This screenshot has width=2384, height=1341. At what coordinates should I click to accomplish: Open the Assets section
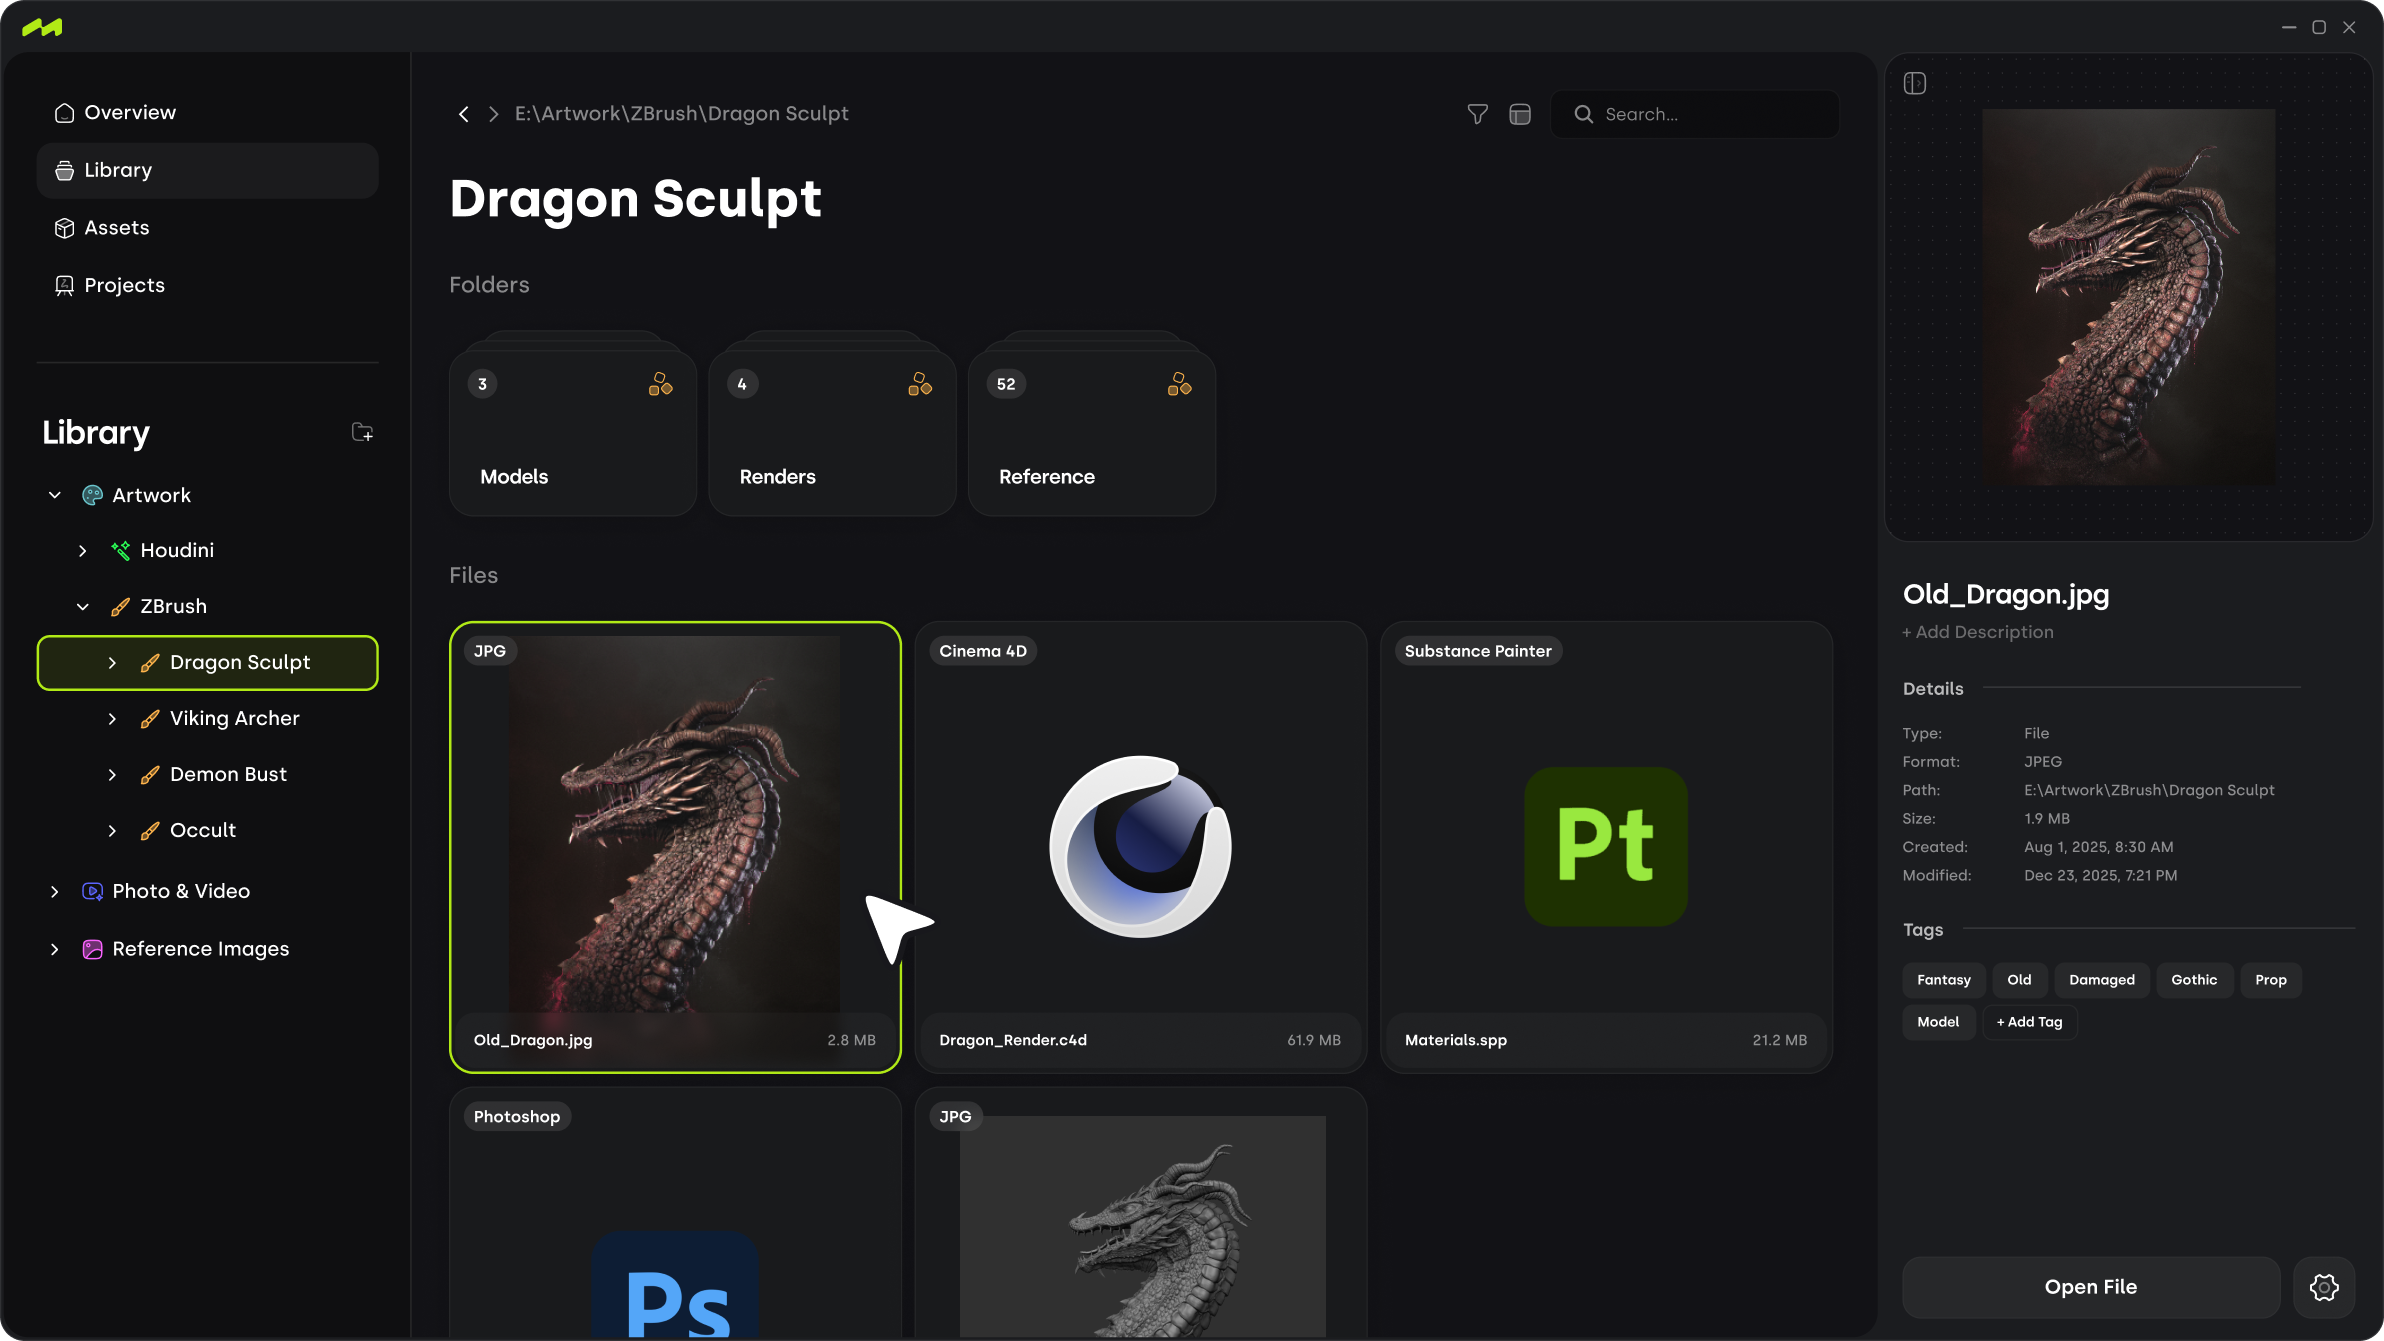[x=116, y=228]
